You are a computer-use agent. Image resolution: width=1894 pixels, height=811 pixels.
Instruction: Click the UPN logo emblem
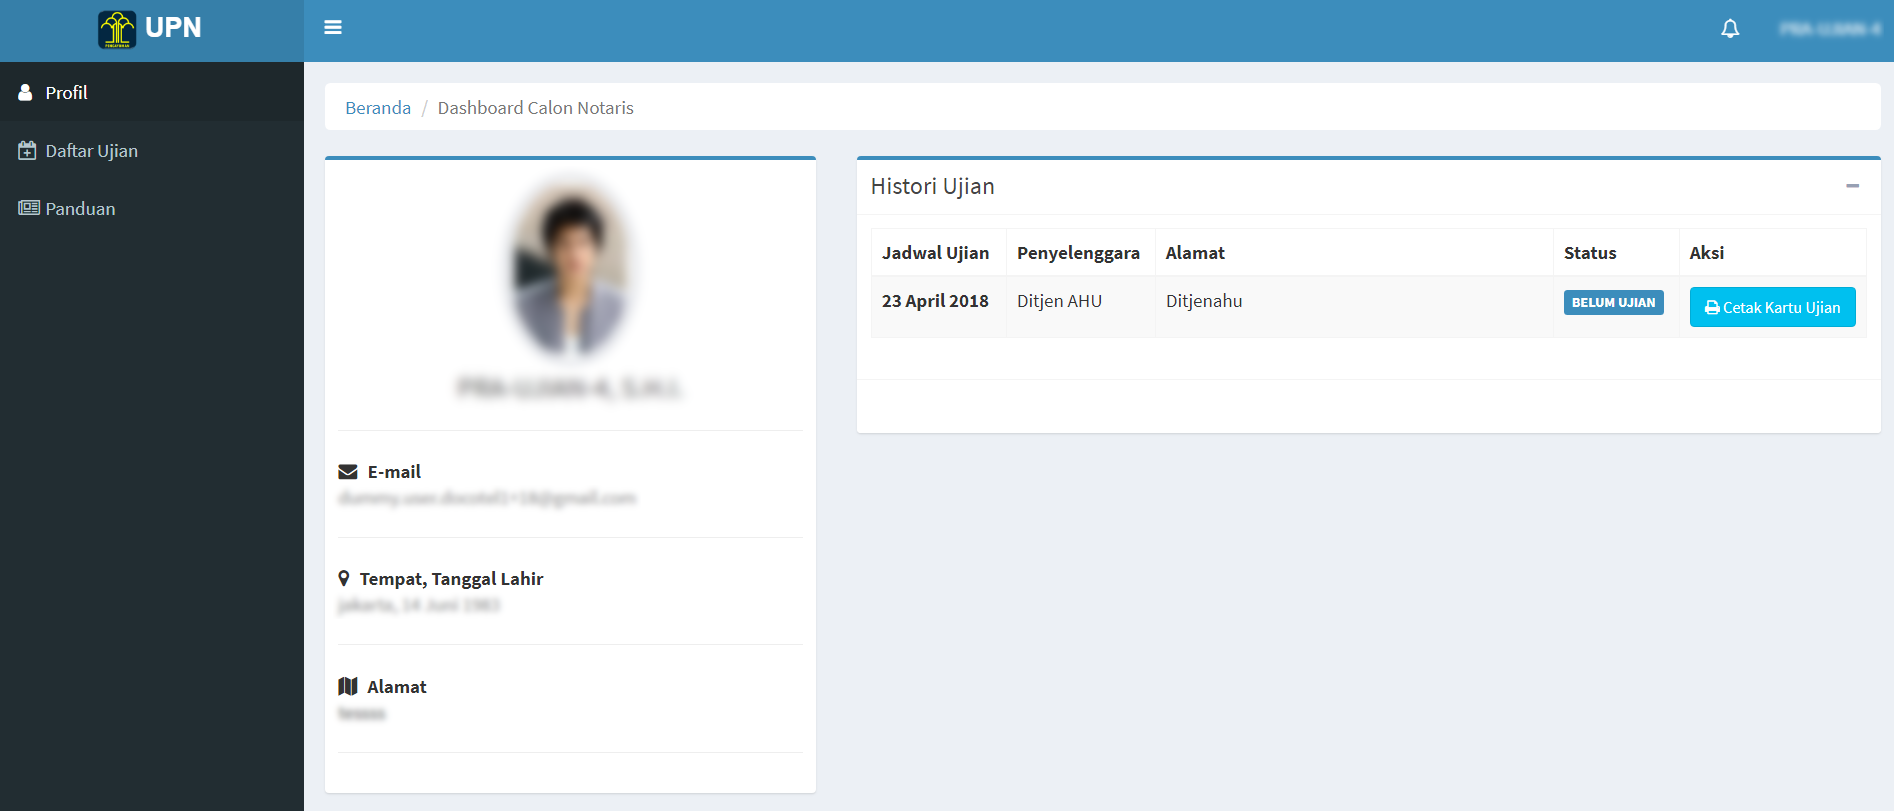tap(117, 29)
